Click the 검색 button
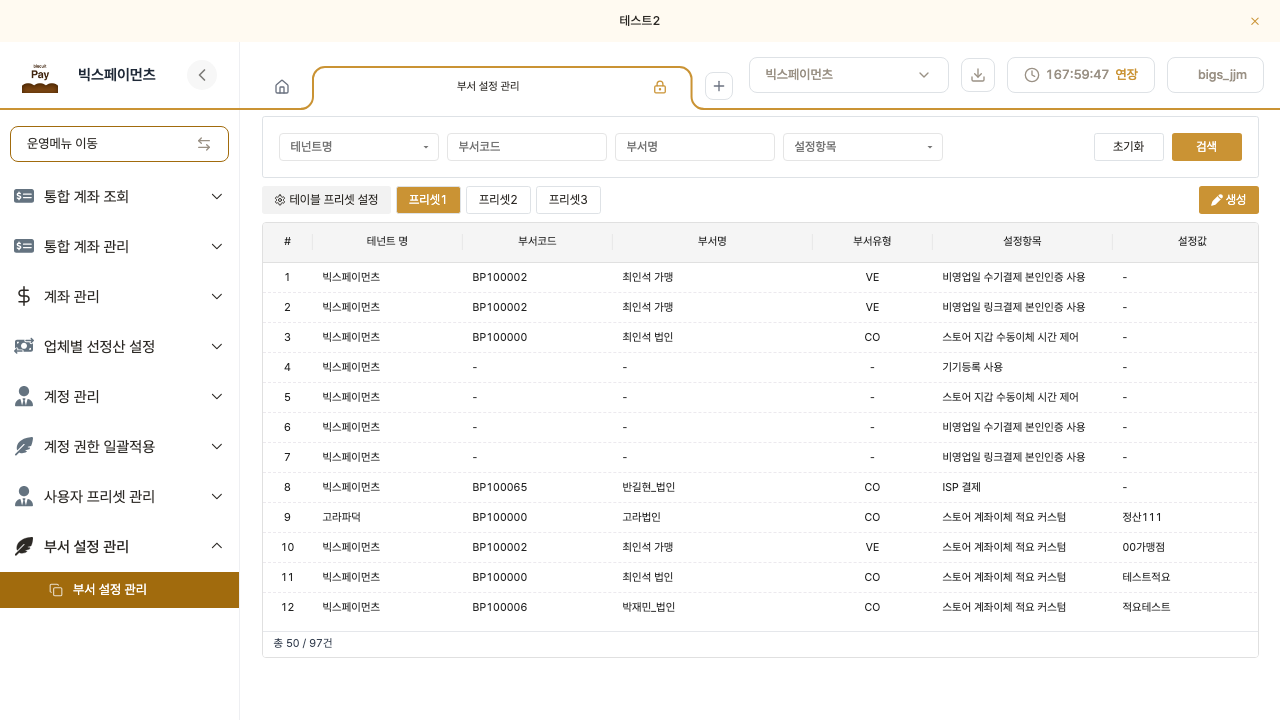 pos(1207,147)
